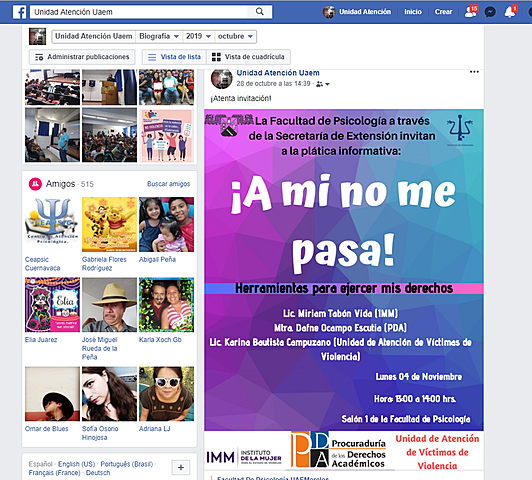Open the post options three-dots menu

tap(474, 72)
